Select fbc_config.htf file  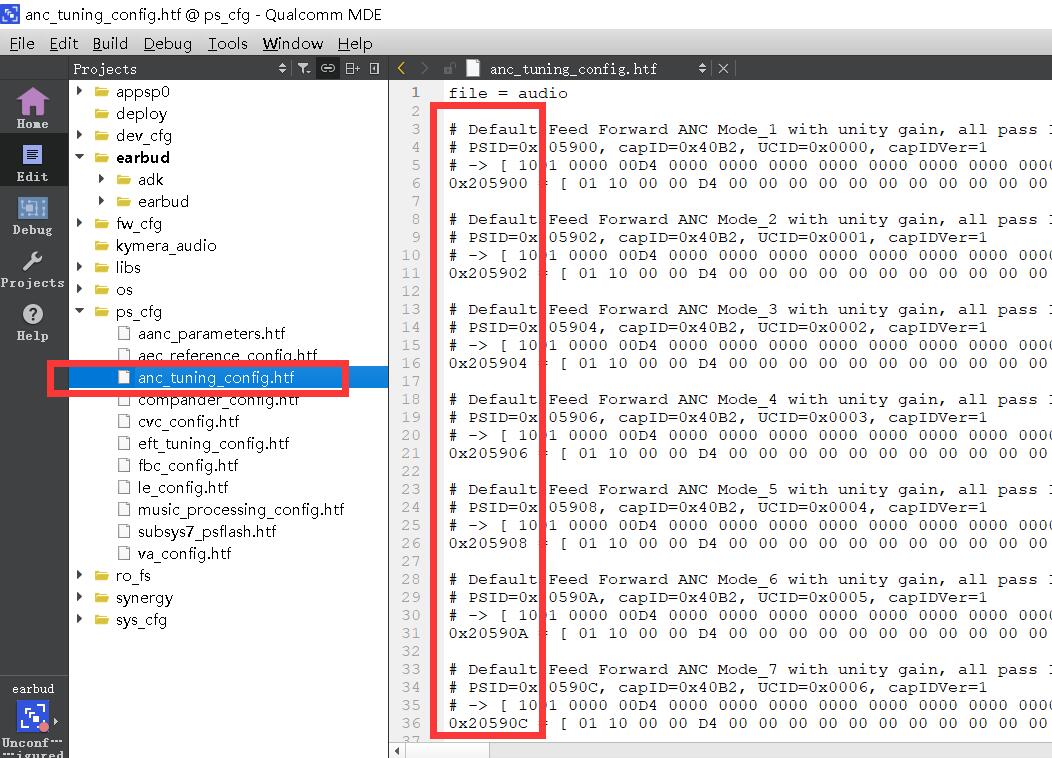(x=188, y=466)
